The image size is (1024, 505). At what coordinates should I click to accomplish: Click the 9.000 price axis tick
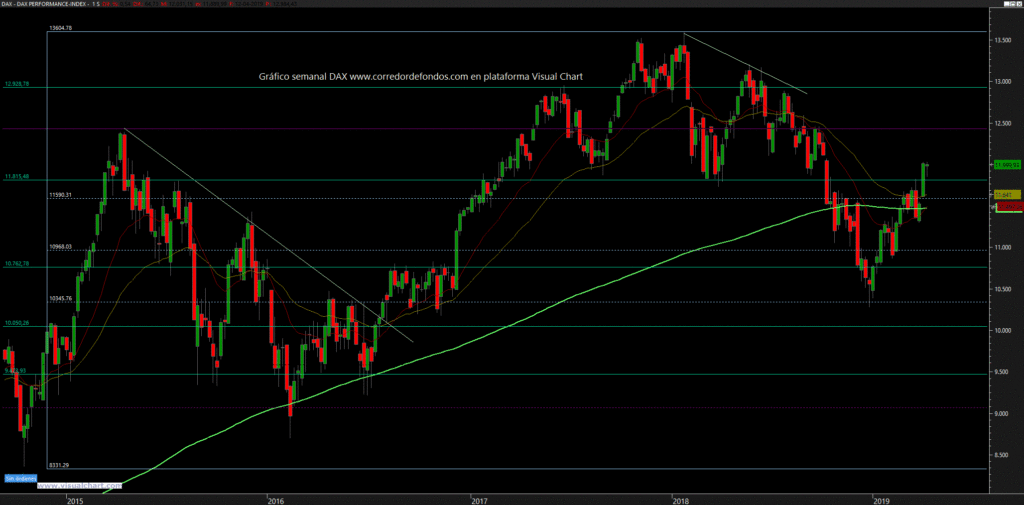tap(1003, 414)
